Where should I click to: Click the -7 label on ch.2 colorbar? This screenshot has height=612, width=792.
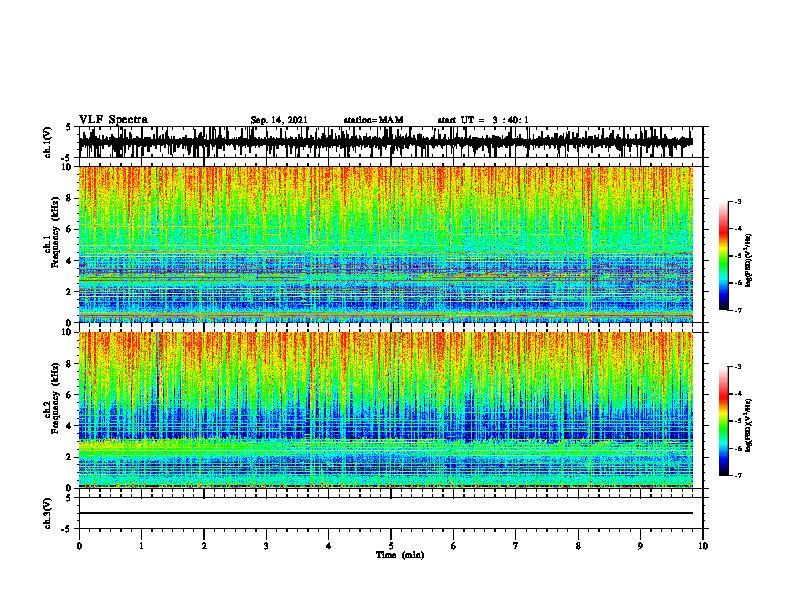tap(737, 476)
